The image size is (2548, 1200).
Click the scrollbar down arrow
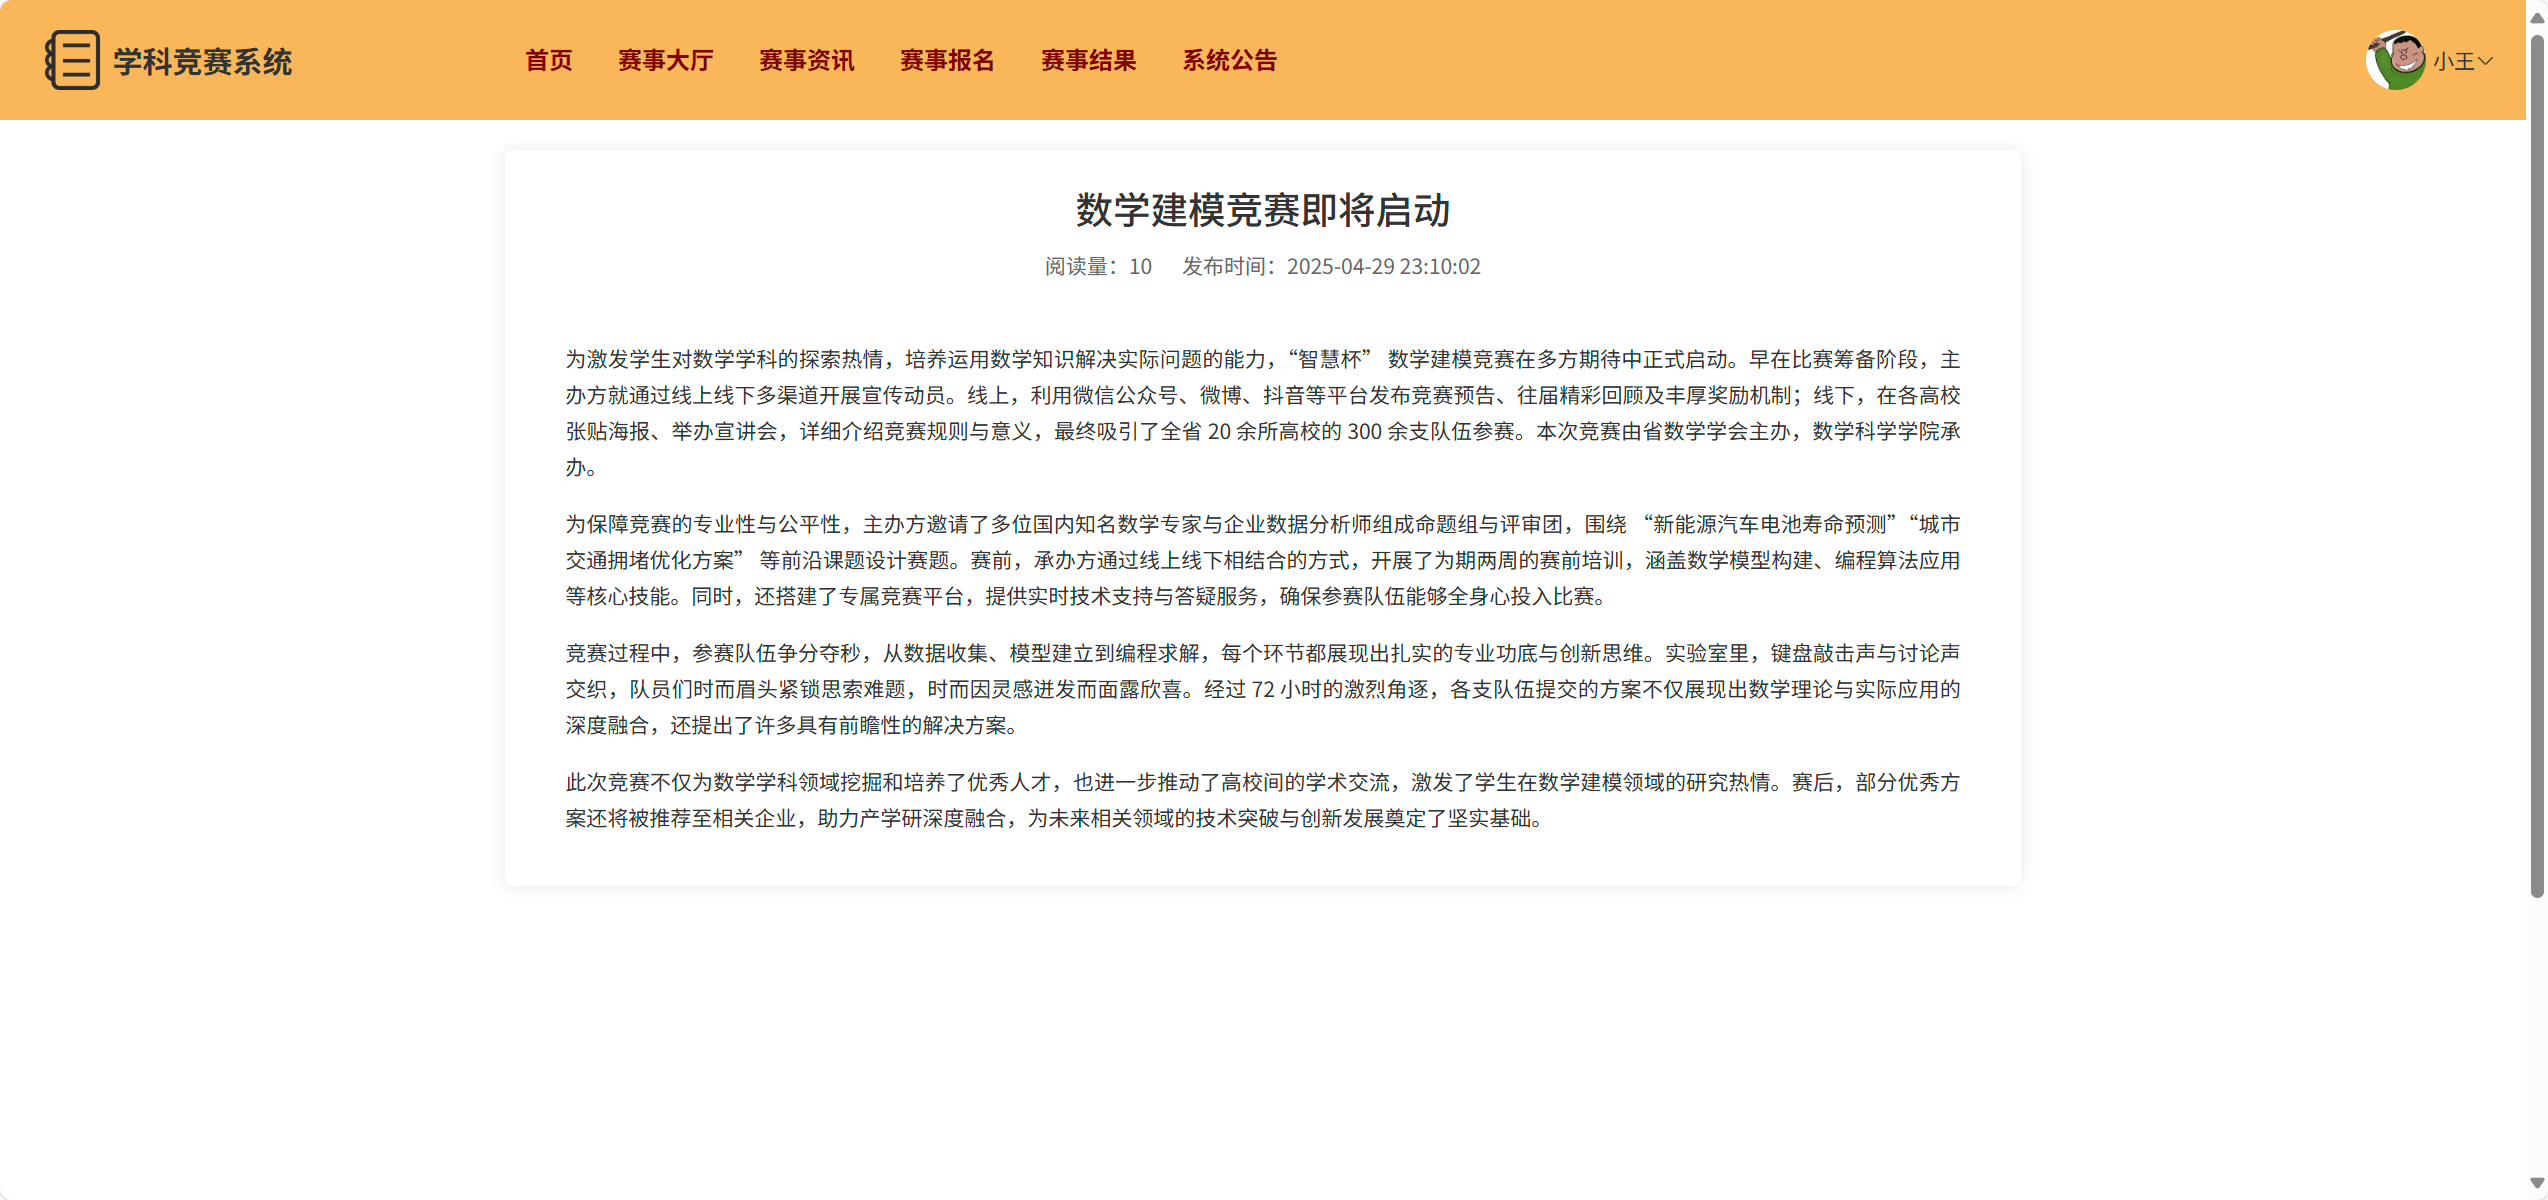pos(2536,1183)
